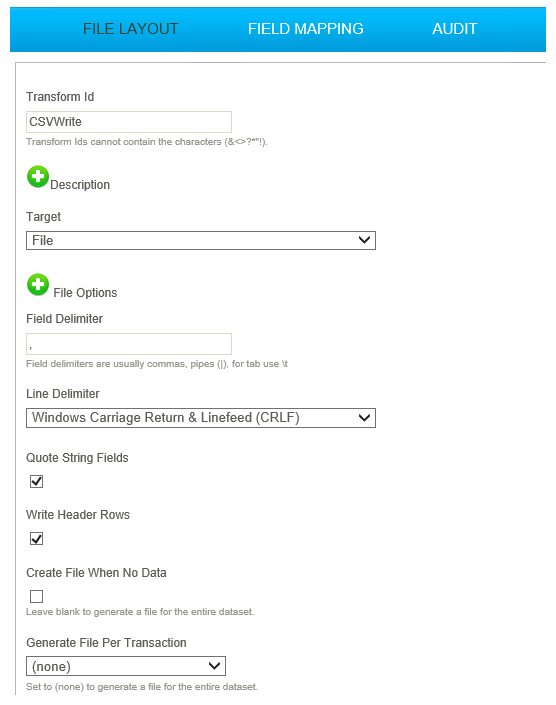The image size is (556, 705).
Task: Click the File Options label text
Action: (85, 293)
